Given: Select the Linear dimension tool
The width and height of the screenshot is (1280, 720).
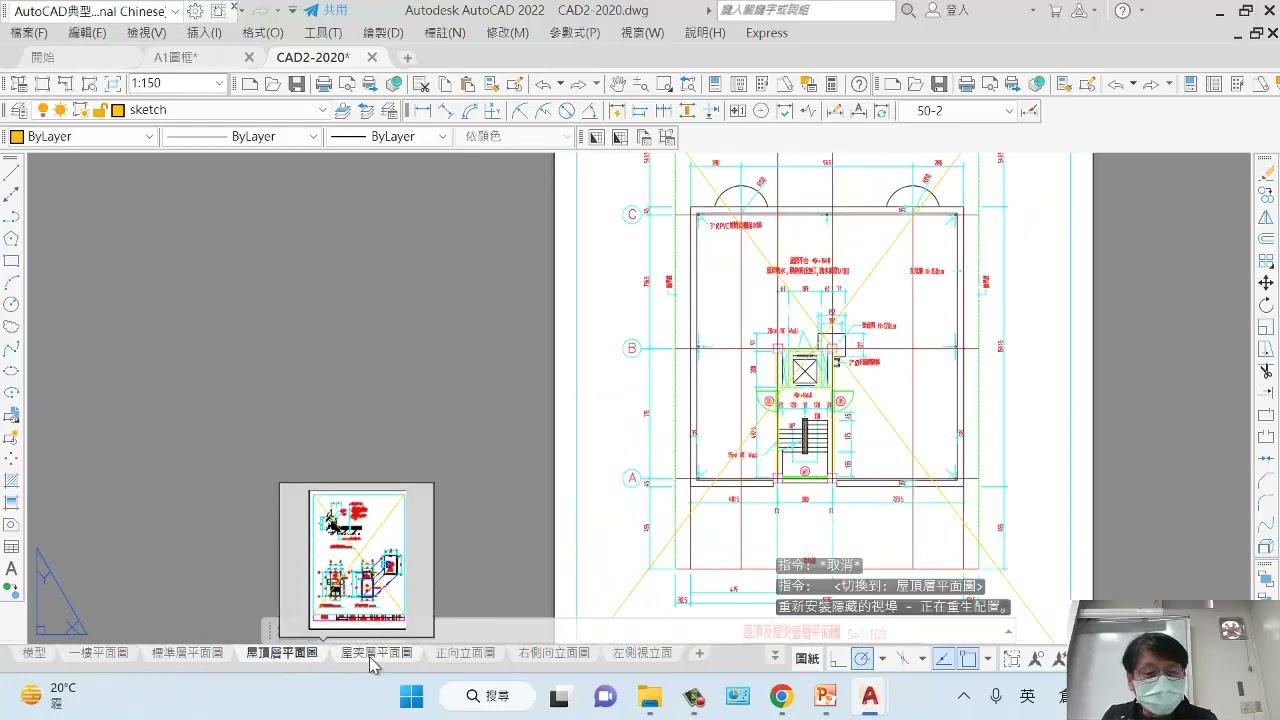Looking at the screenshot, I should 422,110.
